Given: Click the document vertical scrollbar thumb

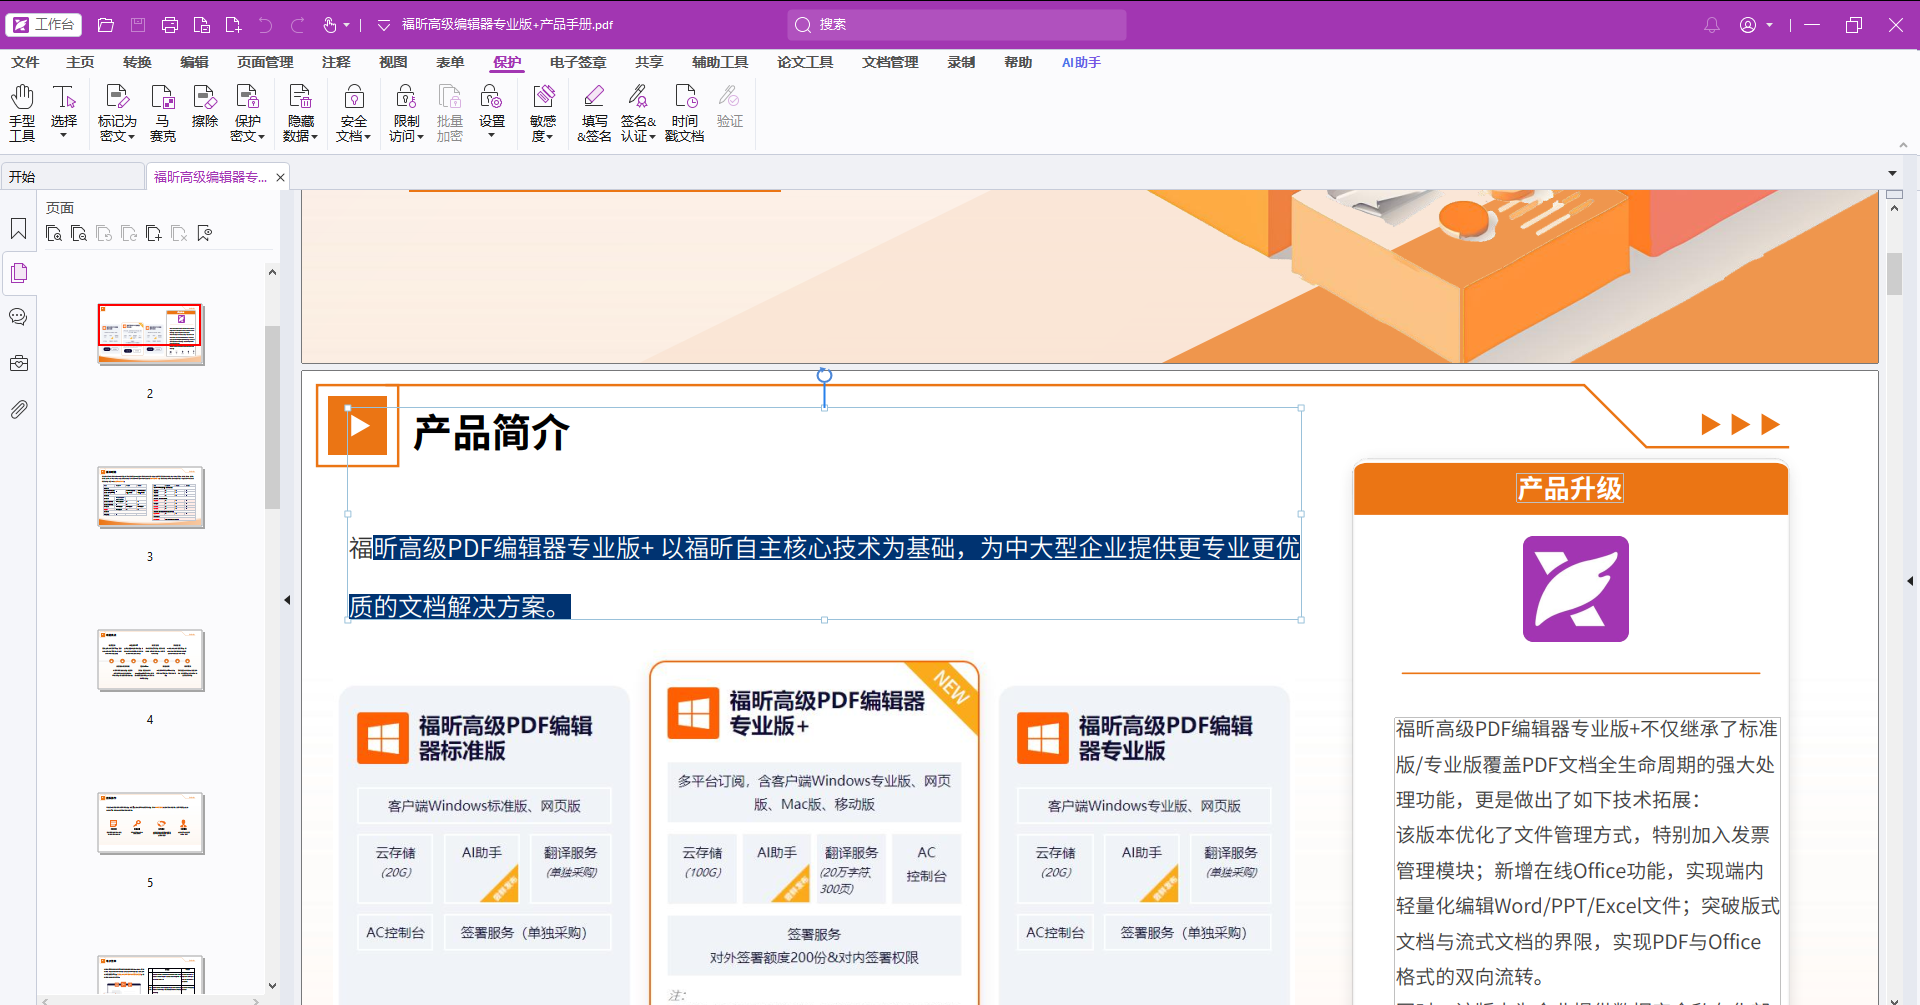Looking at the screenshot, I should click(x=1894, y=274).
